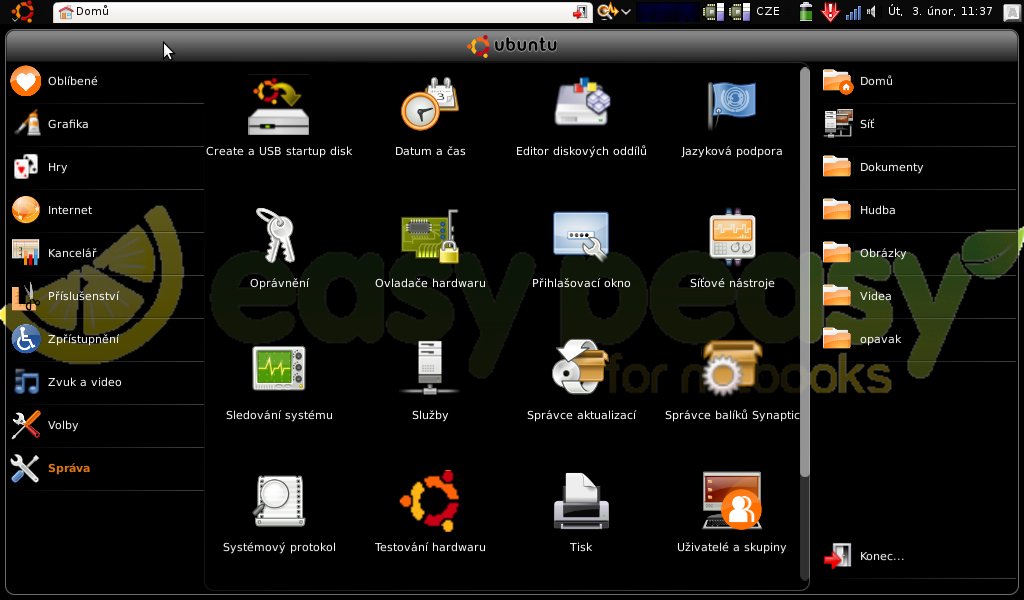Select the Správa category
The image size is (1024, 600).
tap(106, 469)
